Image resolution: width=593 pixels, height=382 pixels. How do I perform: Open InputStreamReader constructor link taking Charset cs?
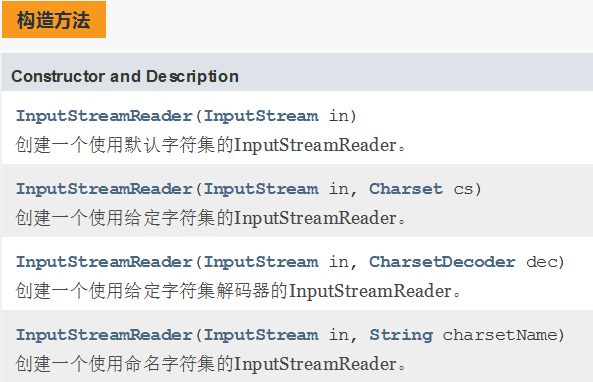104,189
